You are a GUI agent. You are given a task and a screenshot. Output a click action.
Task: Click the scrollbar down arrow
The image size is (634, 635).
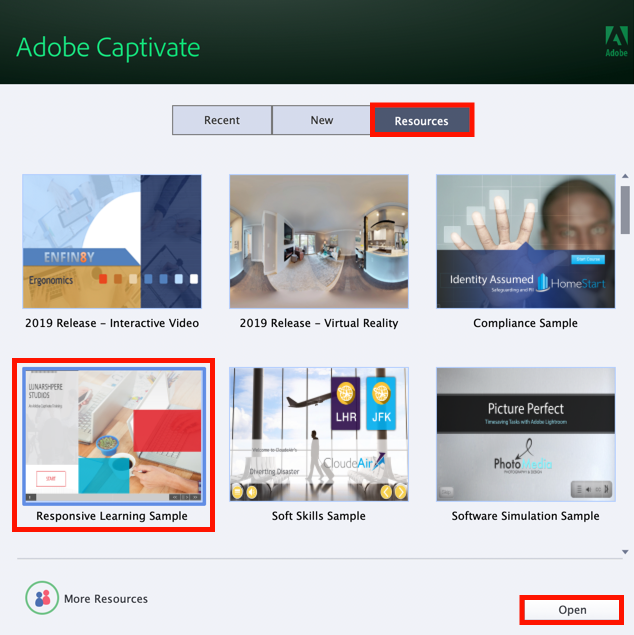(625, 552)
